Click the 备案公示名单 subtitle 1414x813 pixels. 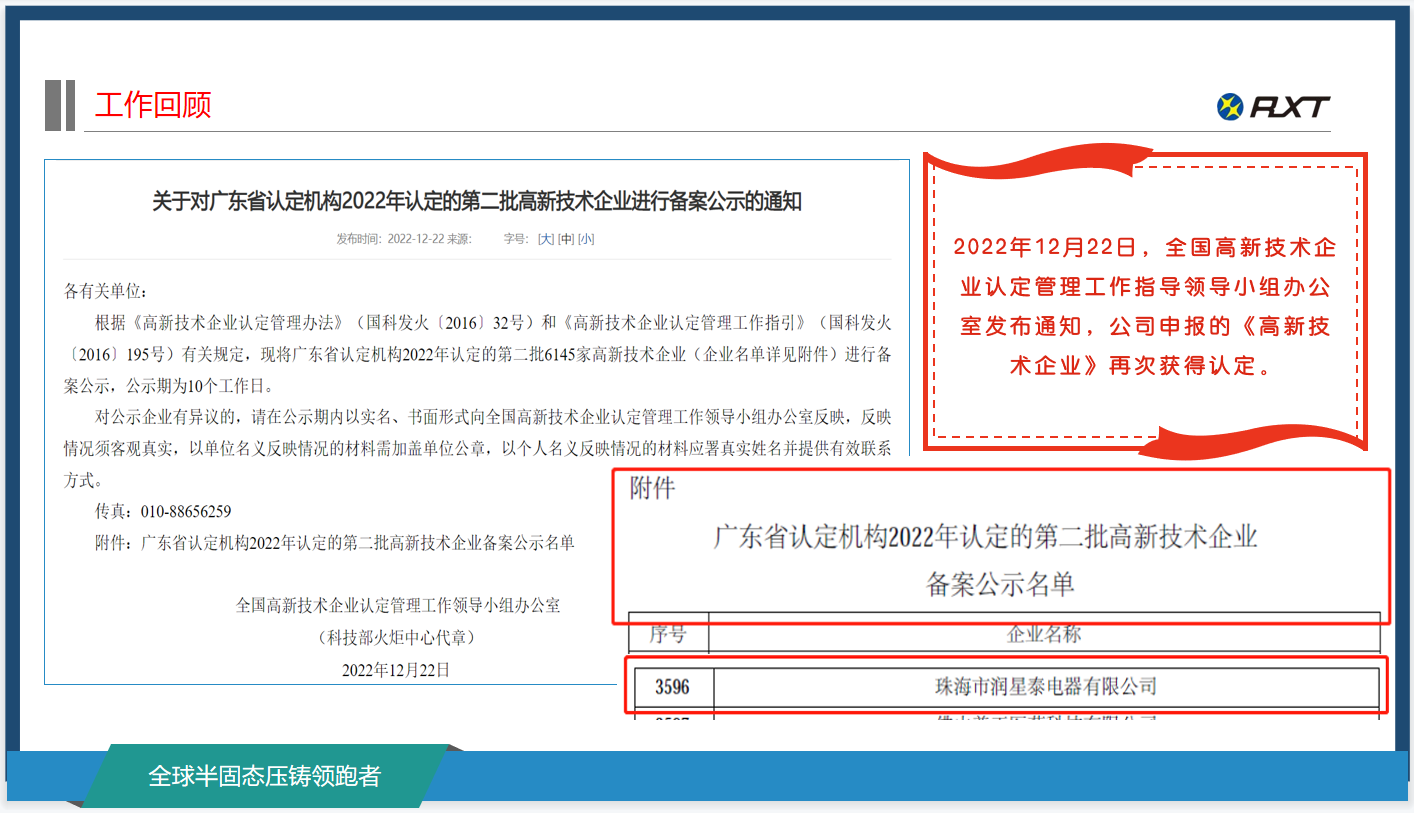1000,585
